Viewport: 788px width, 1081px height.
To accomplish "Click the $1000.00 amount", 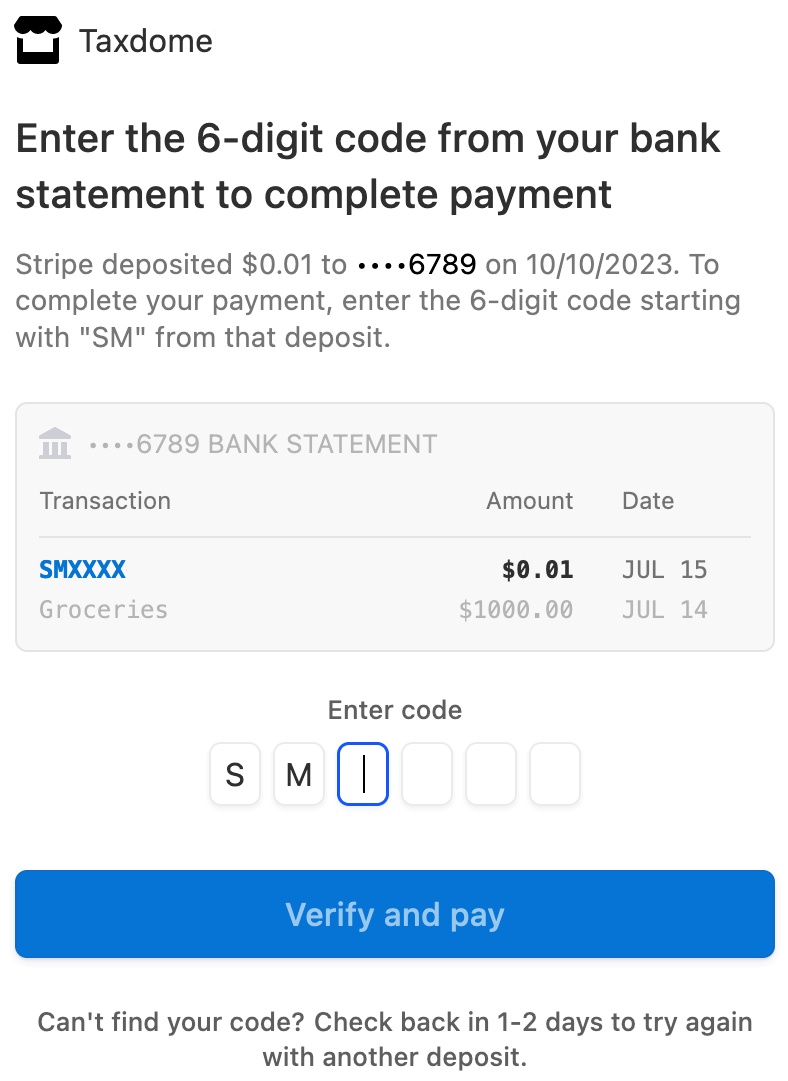I will [x=516, y=609].
